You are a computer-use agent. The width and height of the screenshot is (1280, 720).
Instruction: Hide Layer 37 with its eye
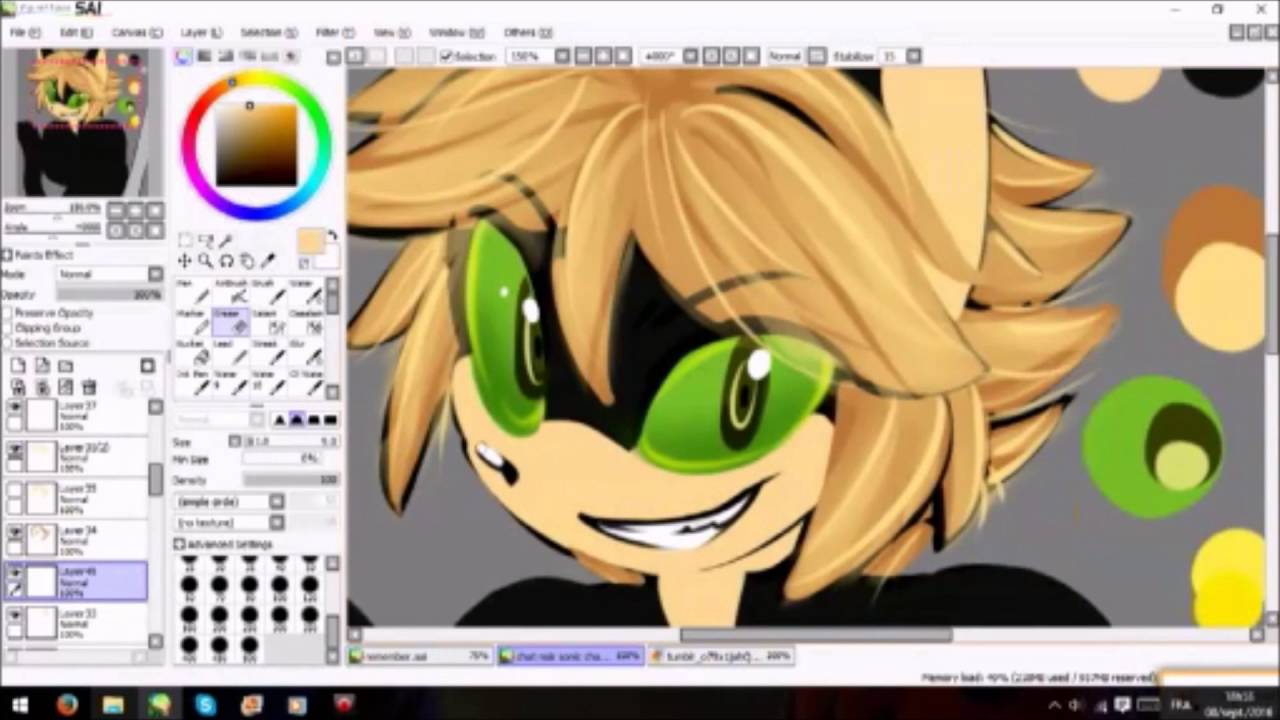(x=15, y=408)
